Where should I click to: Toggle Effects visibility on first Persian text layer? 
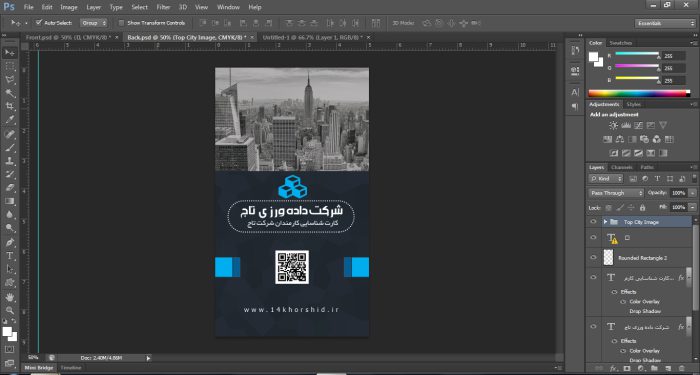tap(614, 292)
